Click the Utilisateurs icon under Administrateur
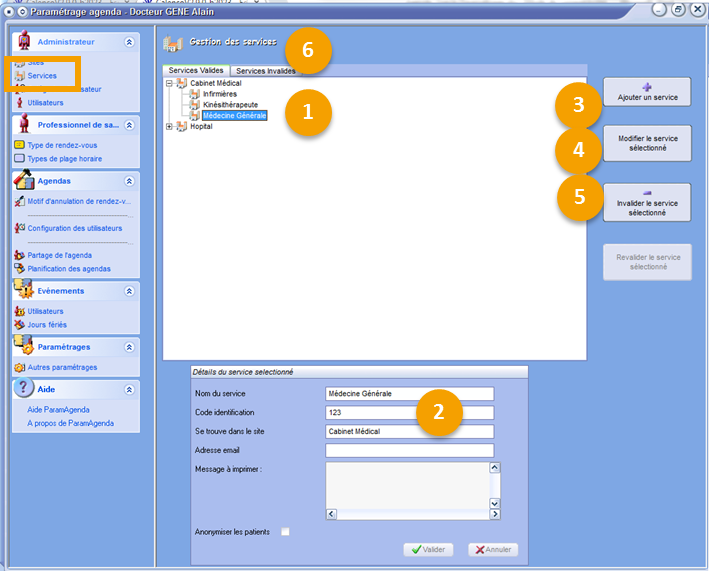This screenshot has width=709, height=571. [19, 102]
